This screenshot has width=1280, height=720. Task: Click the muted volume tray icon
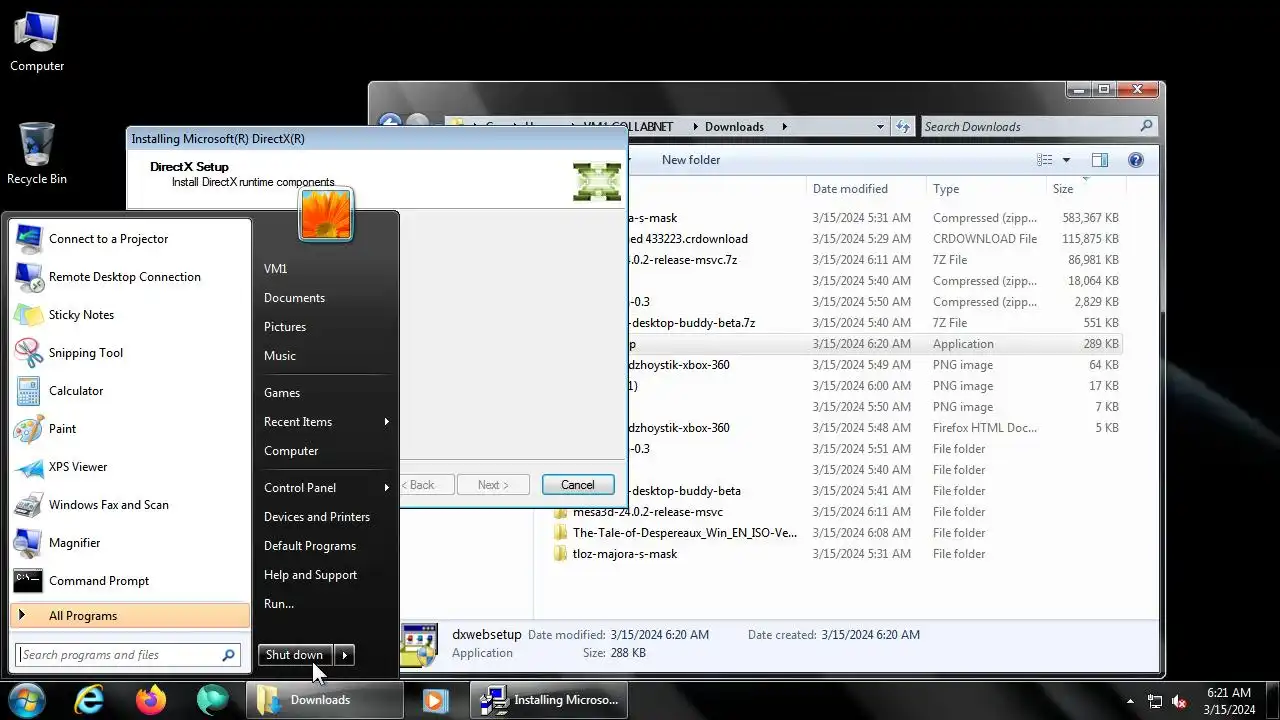pyautogui.click(x=1179, y=701)
